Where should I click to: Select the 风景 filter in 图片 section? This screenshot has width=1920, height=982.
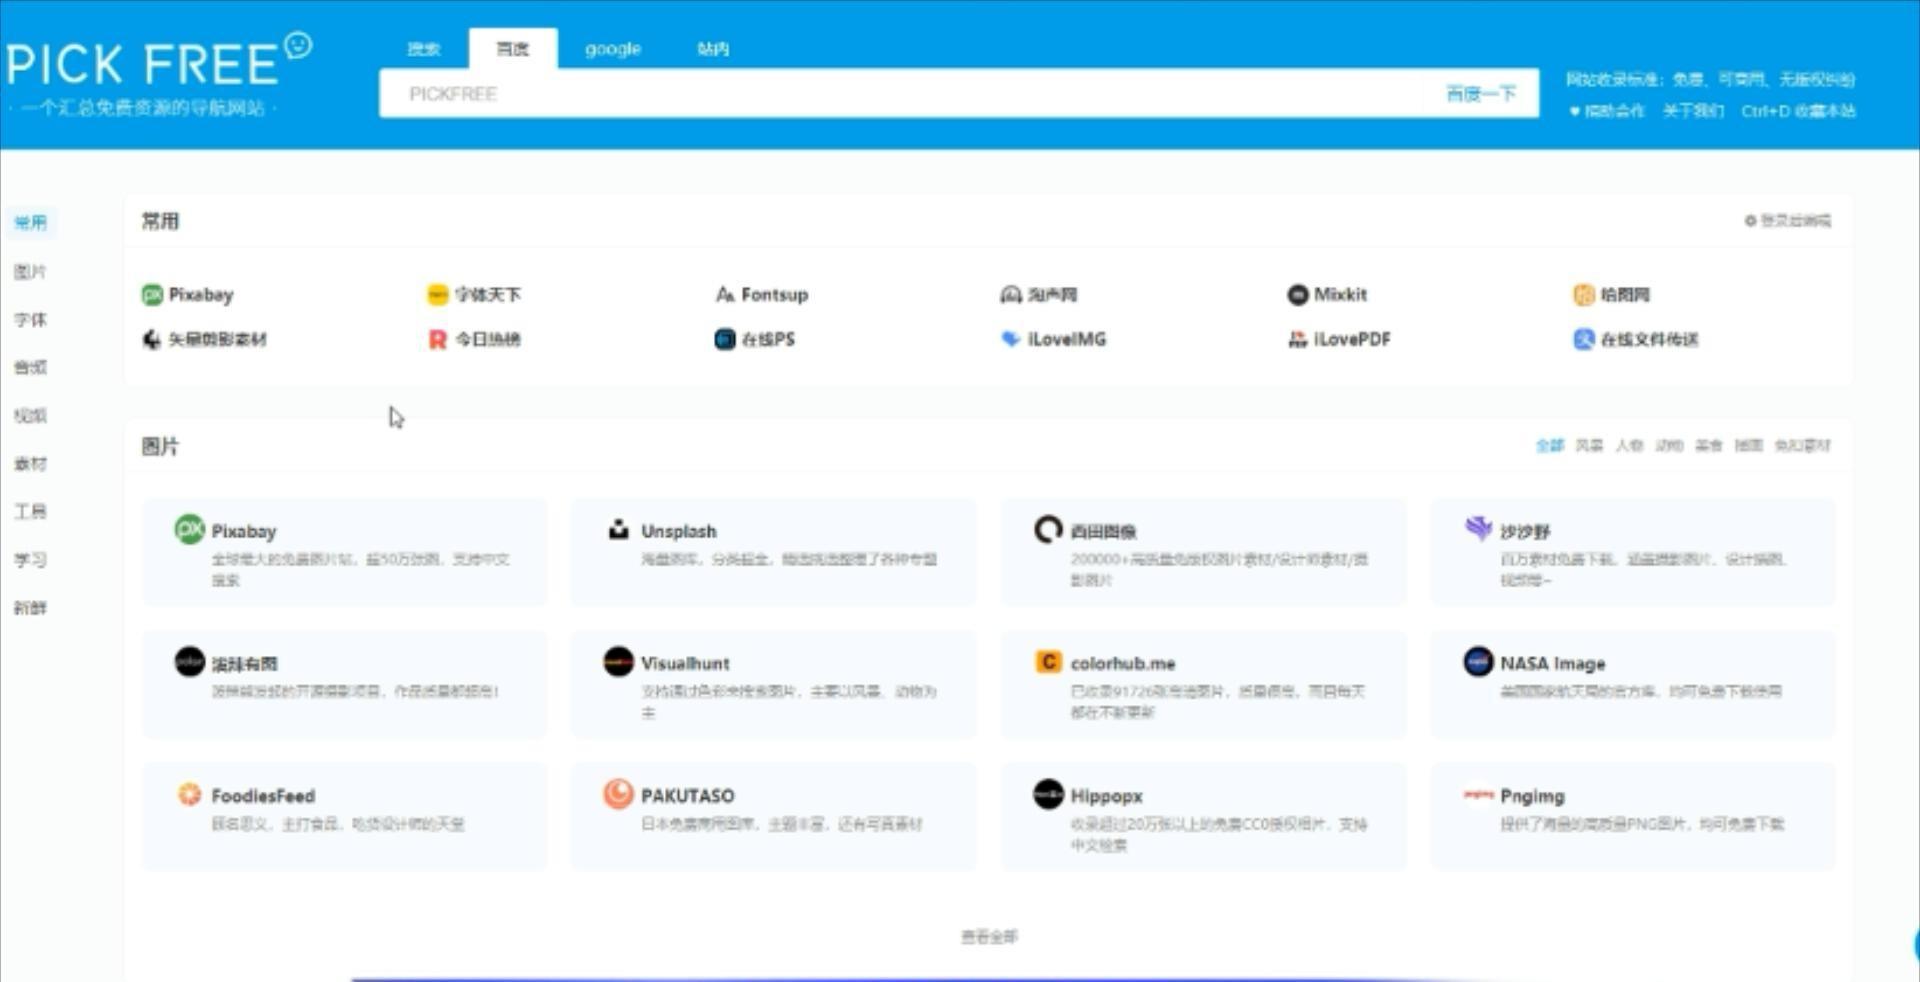click(x=1589, y=446)
